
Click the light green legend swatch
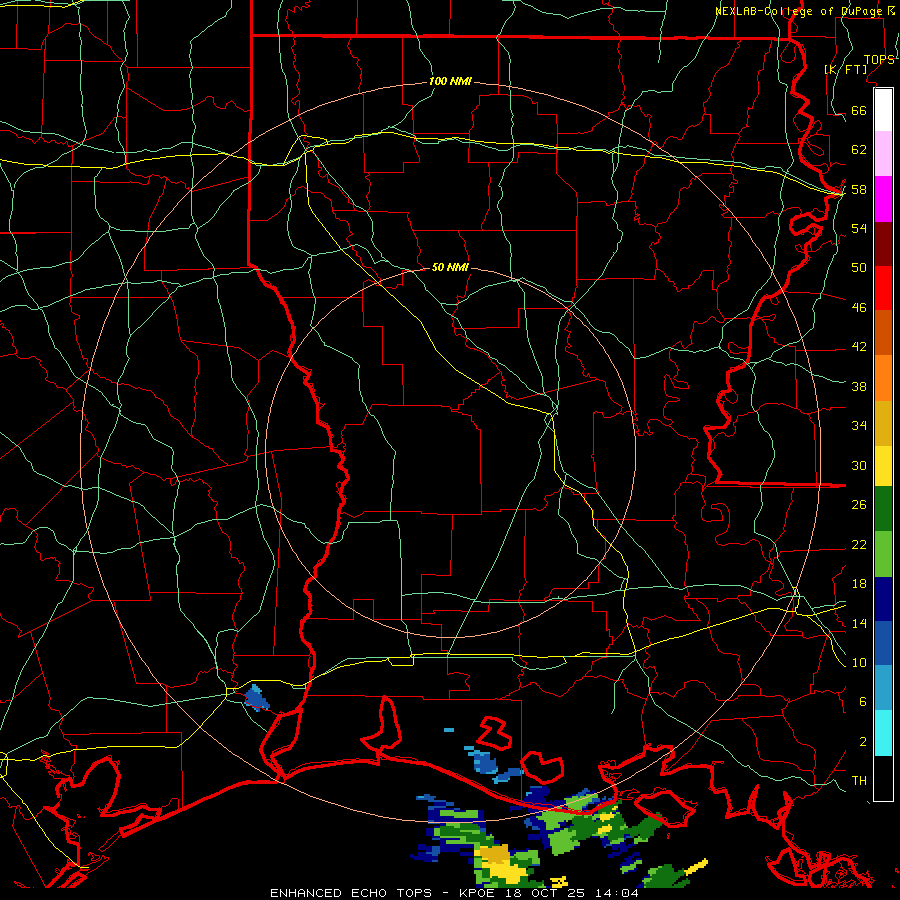[883, 554]
